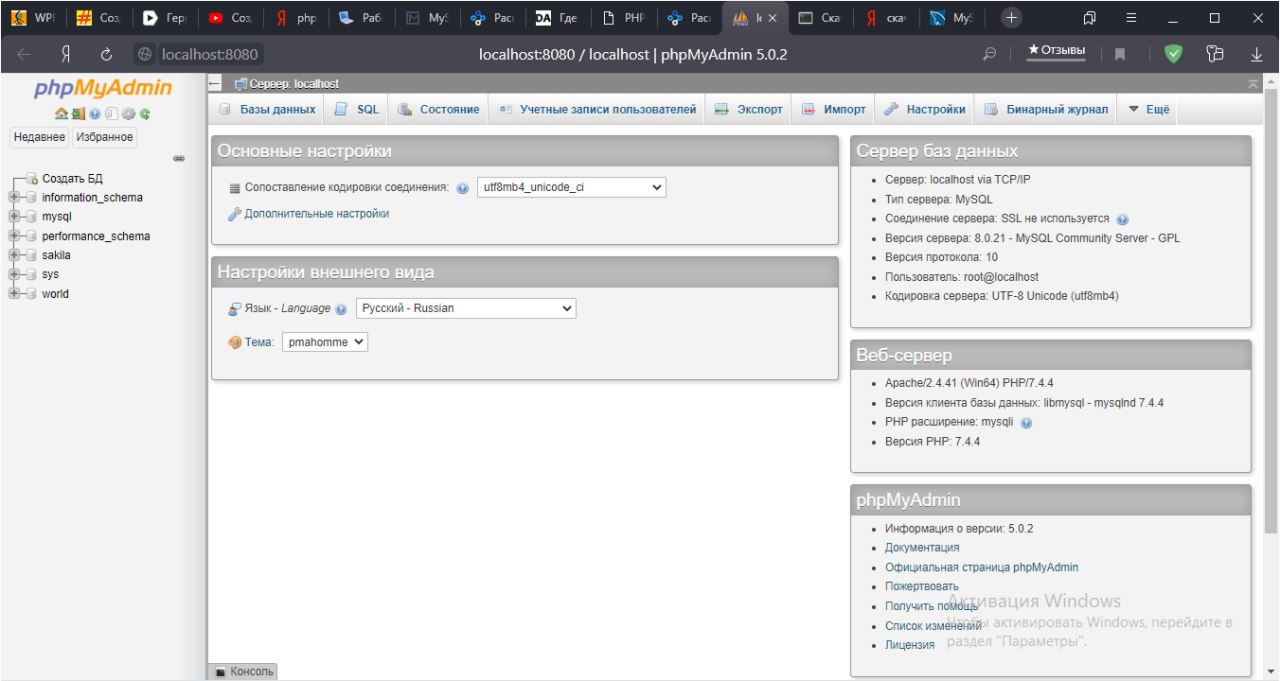Open the MySQL documentation page icon in sidebar
Image resolution: width=1280 pixels, height=681 pixels.
point(112,114)
